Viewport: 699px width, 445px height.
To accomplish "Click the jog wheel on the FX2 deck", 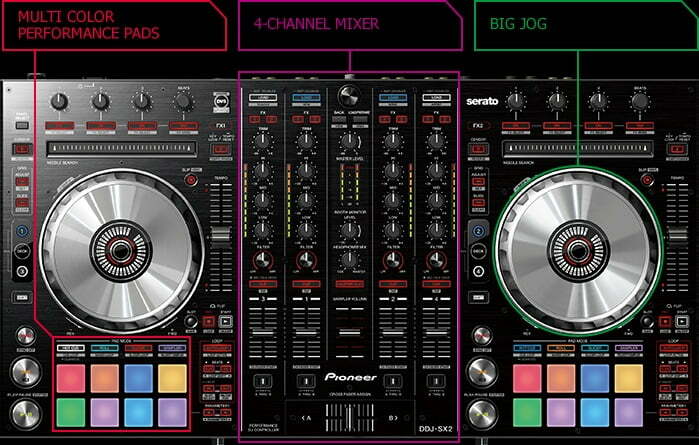I will pyautogui.click(x=578, y=251).
